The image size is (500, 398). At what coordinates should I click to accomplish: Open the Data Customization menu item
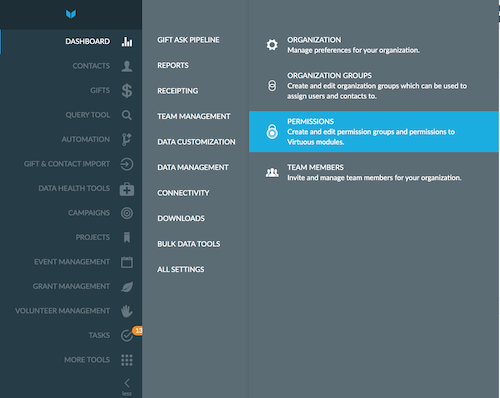click(196, 142)
